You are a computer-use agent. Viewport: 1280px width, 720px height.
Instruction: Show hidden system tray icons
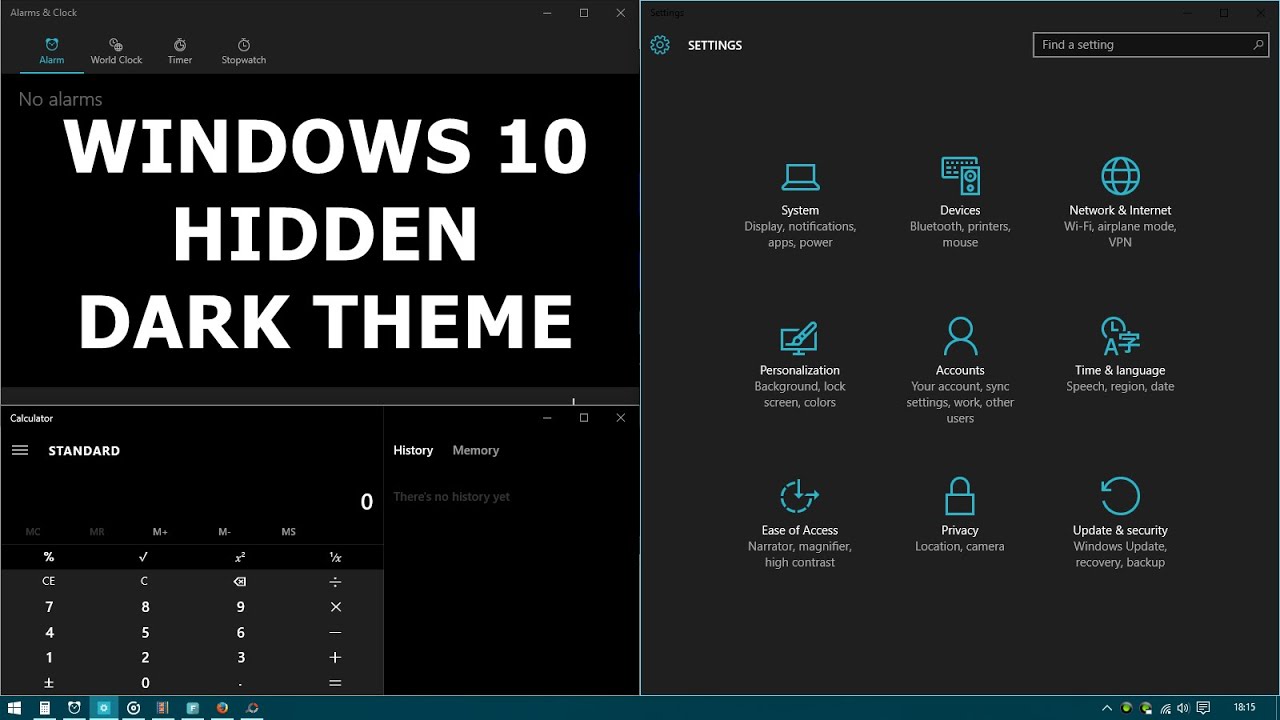click(x=1108, y=708)
